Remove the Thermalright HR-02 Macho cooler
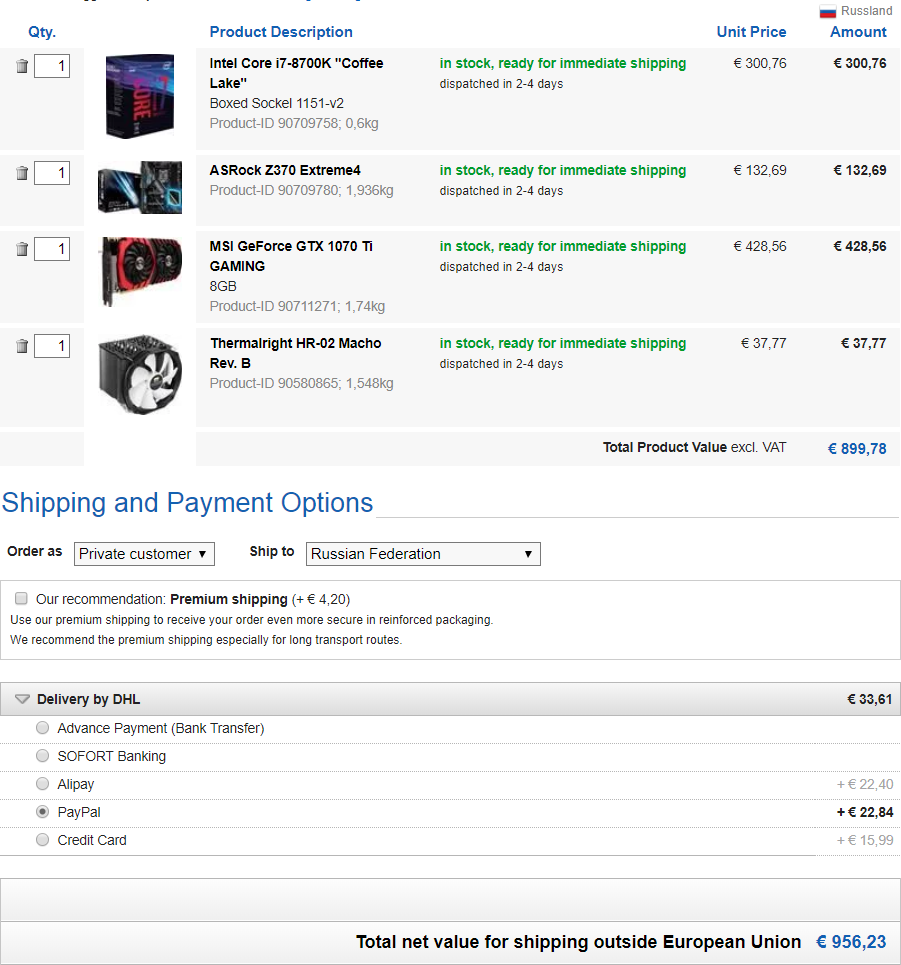Viewport: 901px width, 965px height. 22,346
